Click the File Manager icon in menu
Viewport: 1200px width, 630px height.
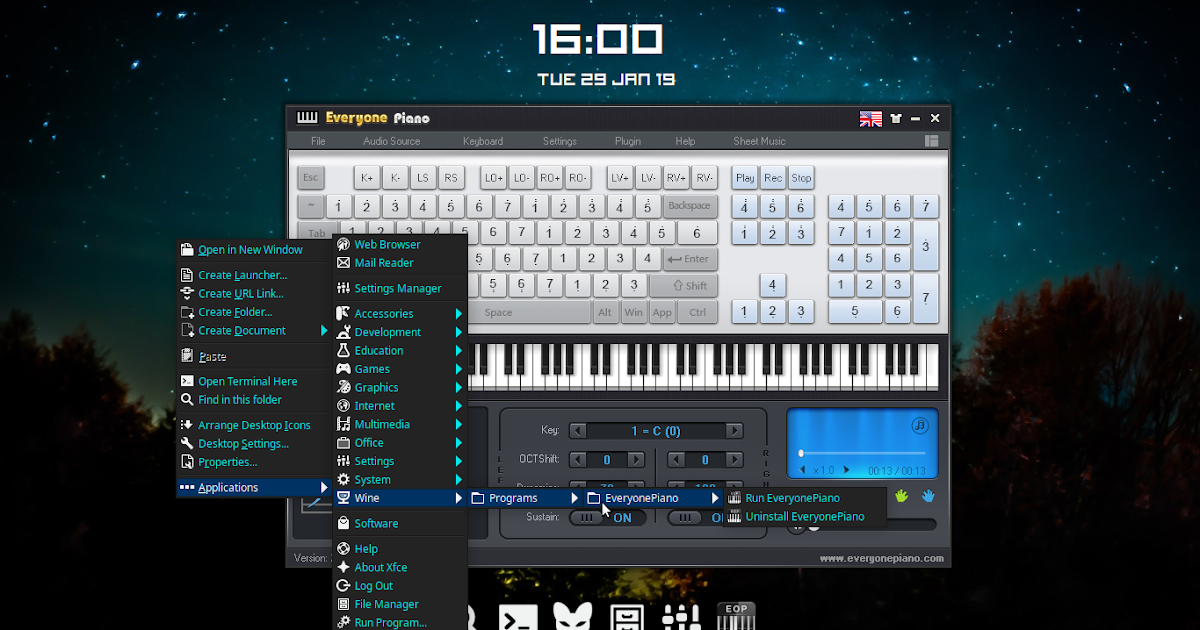coord(343,604)
